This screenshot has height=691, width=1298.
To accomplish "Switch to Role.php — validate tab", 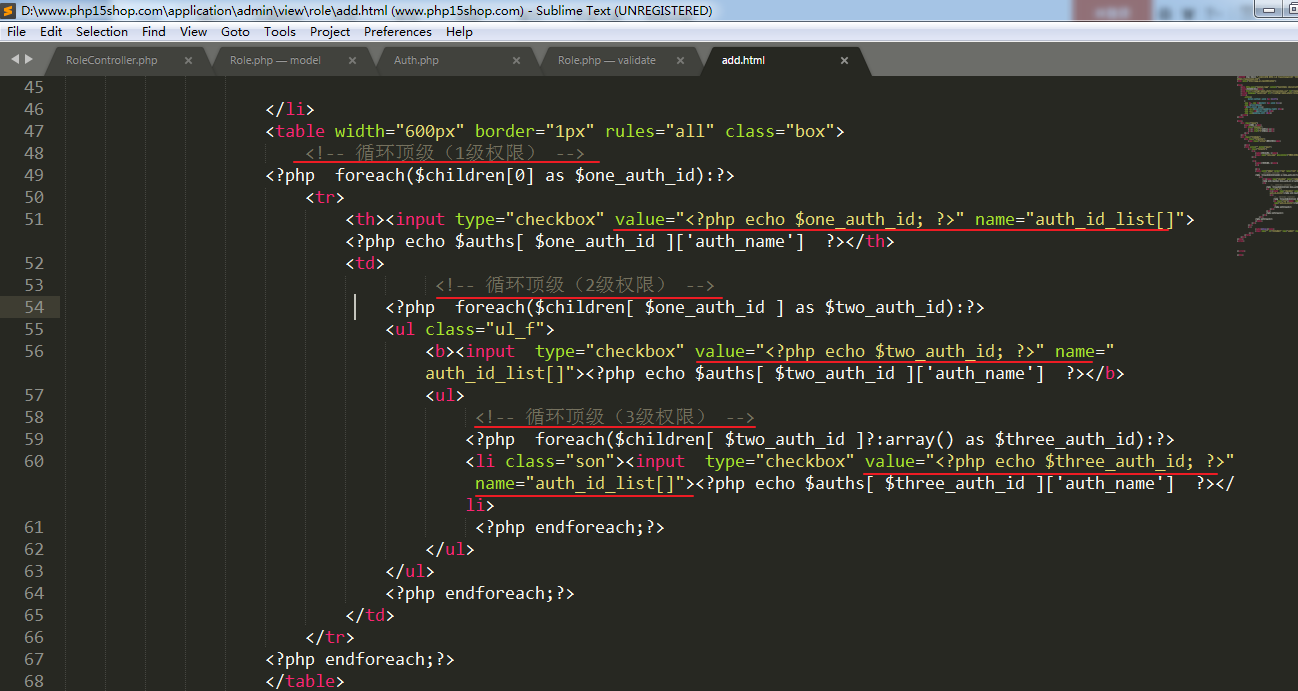I will [x=606, y=60].
